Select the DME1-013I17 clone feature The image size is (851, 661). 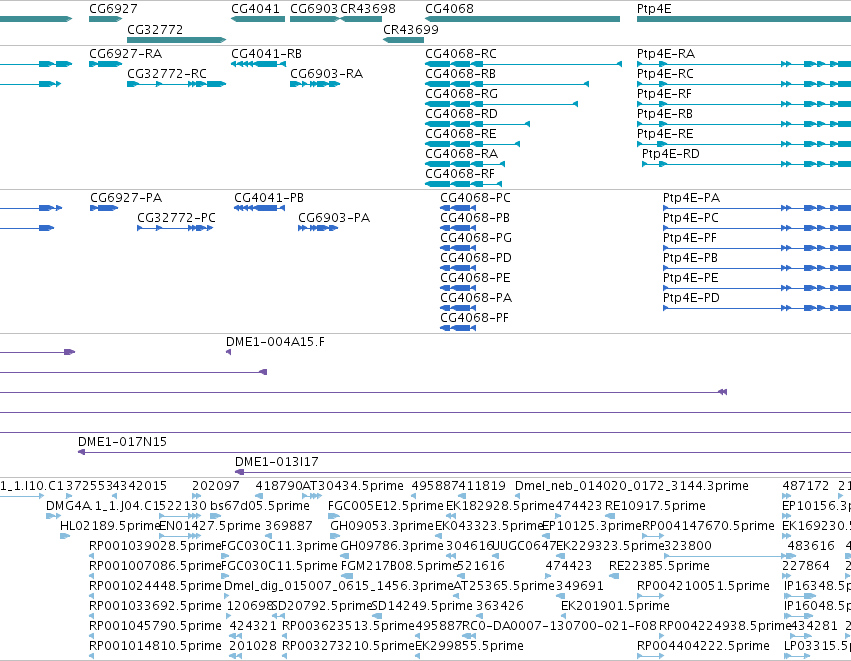pos(543,472)
